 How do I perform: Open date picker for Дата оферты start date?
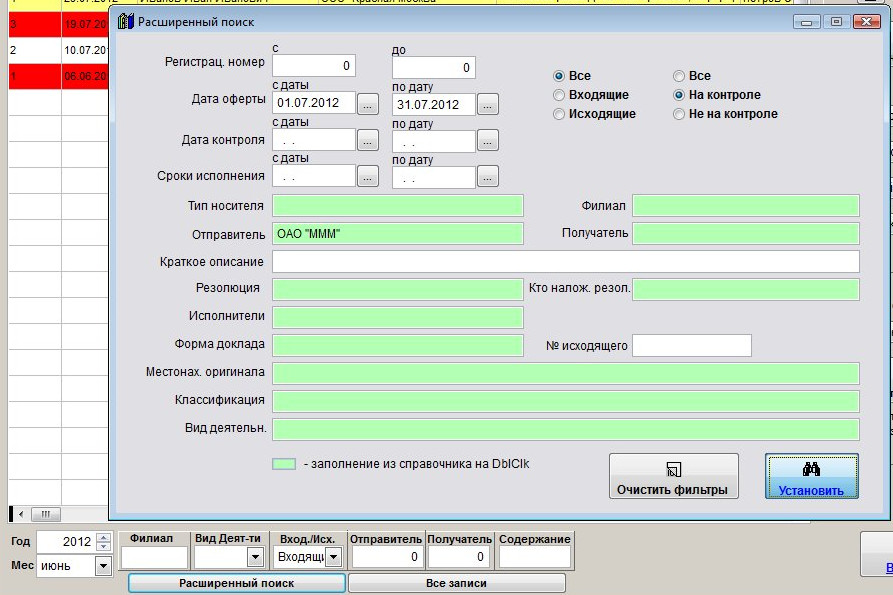click(x=368, y=104)
